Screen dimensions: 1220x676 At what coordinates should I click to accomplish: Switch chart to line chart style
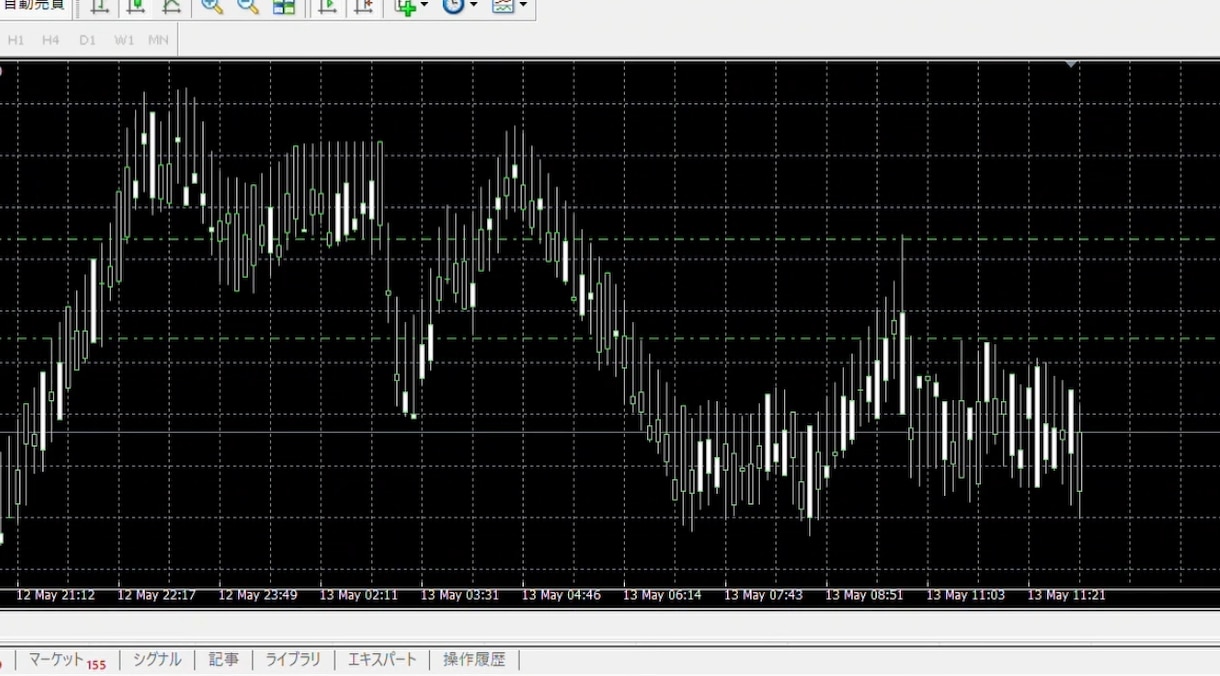(171, 6)
